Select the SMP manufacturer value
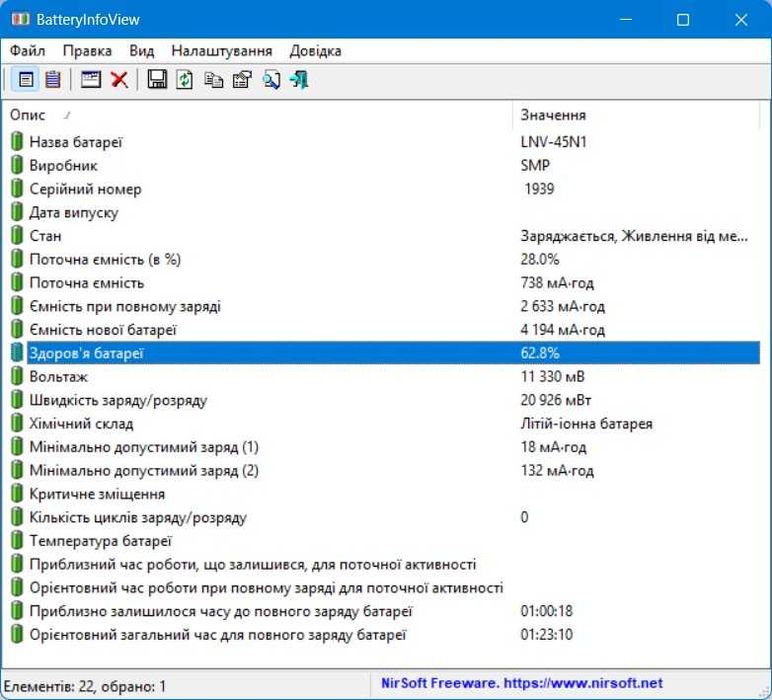772x700 pixels. tap(535, 165)
